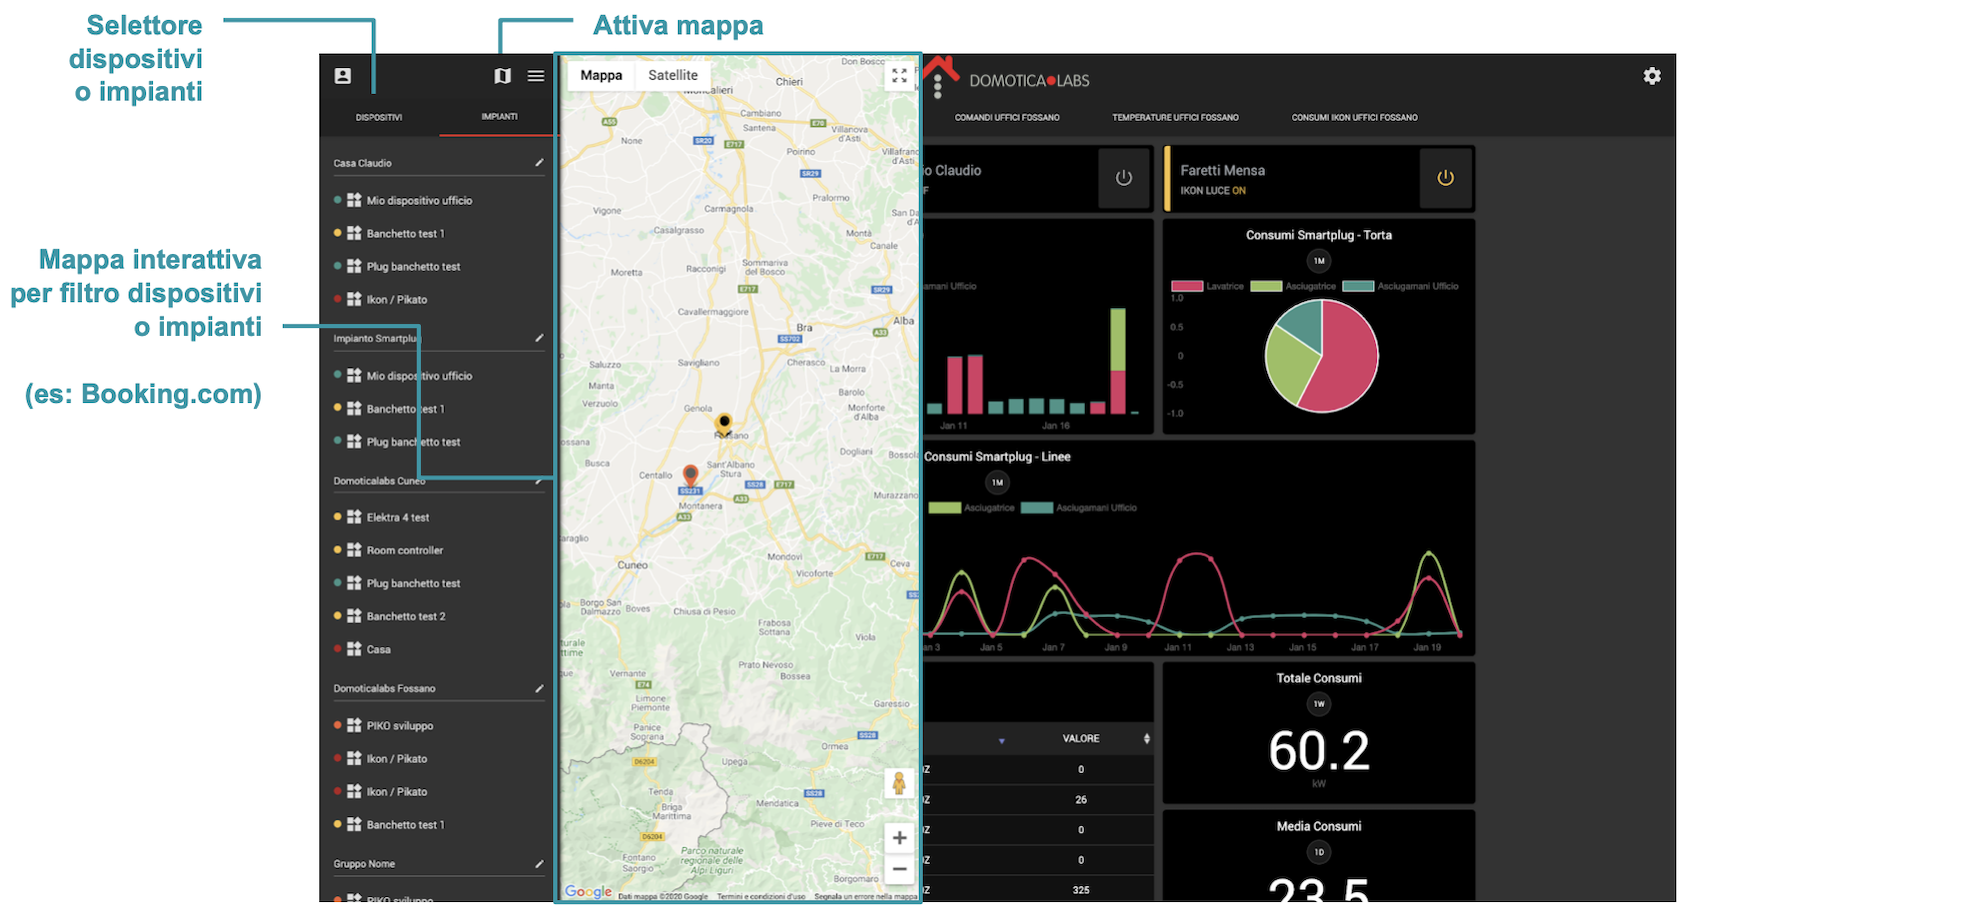
Task: Open 1D period selector on Media Consumi
Action: click(x=1319, y=852)
